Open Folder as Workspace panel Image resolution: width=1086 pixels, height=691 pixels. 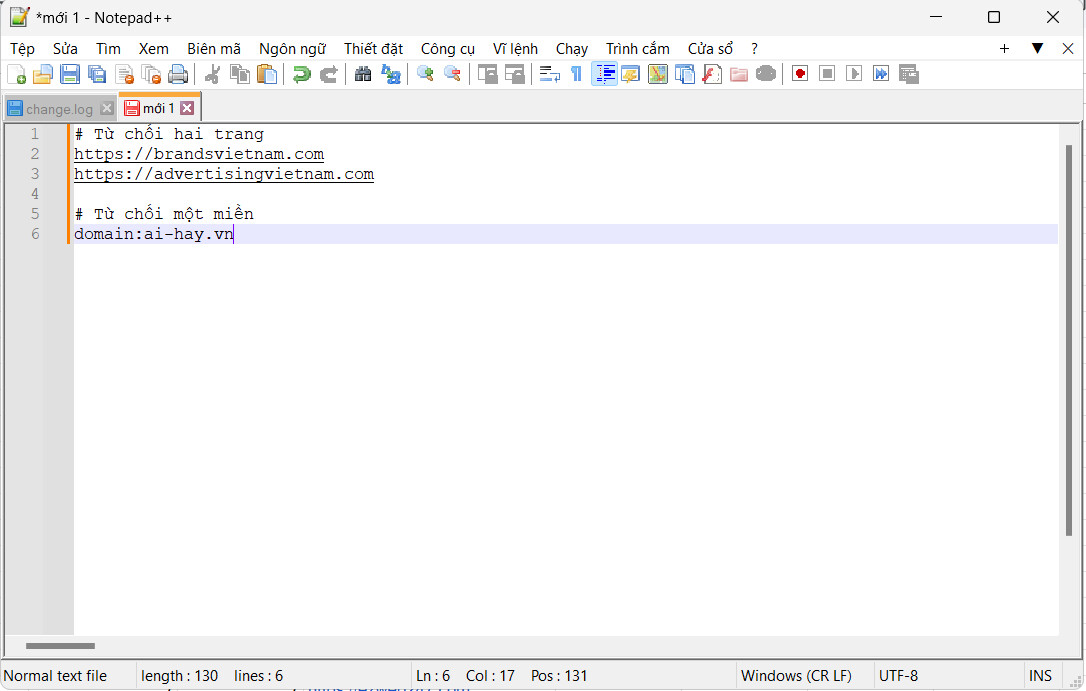point(739,74)
